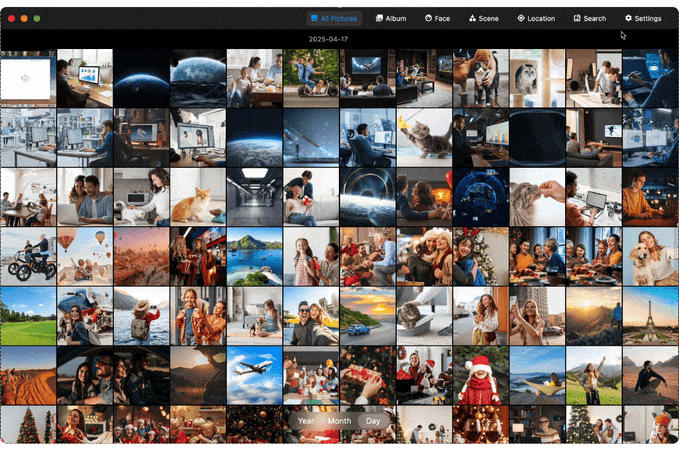The width and height of the screenshot is (679, 450).
Task: Open the child in Santa hat photo
Action: click(480, 375)
